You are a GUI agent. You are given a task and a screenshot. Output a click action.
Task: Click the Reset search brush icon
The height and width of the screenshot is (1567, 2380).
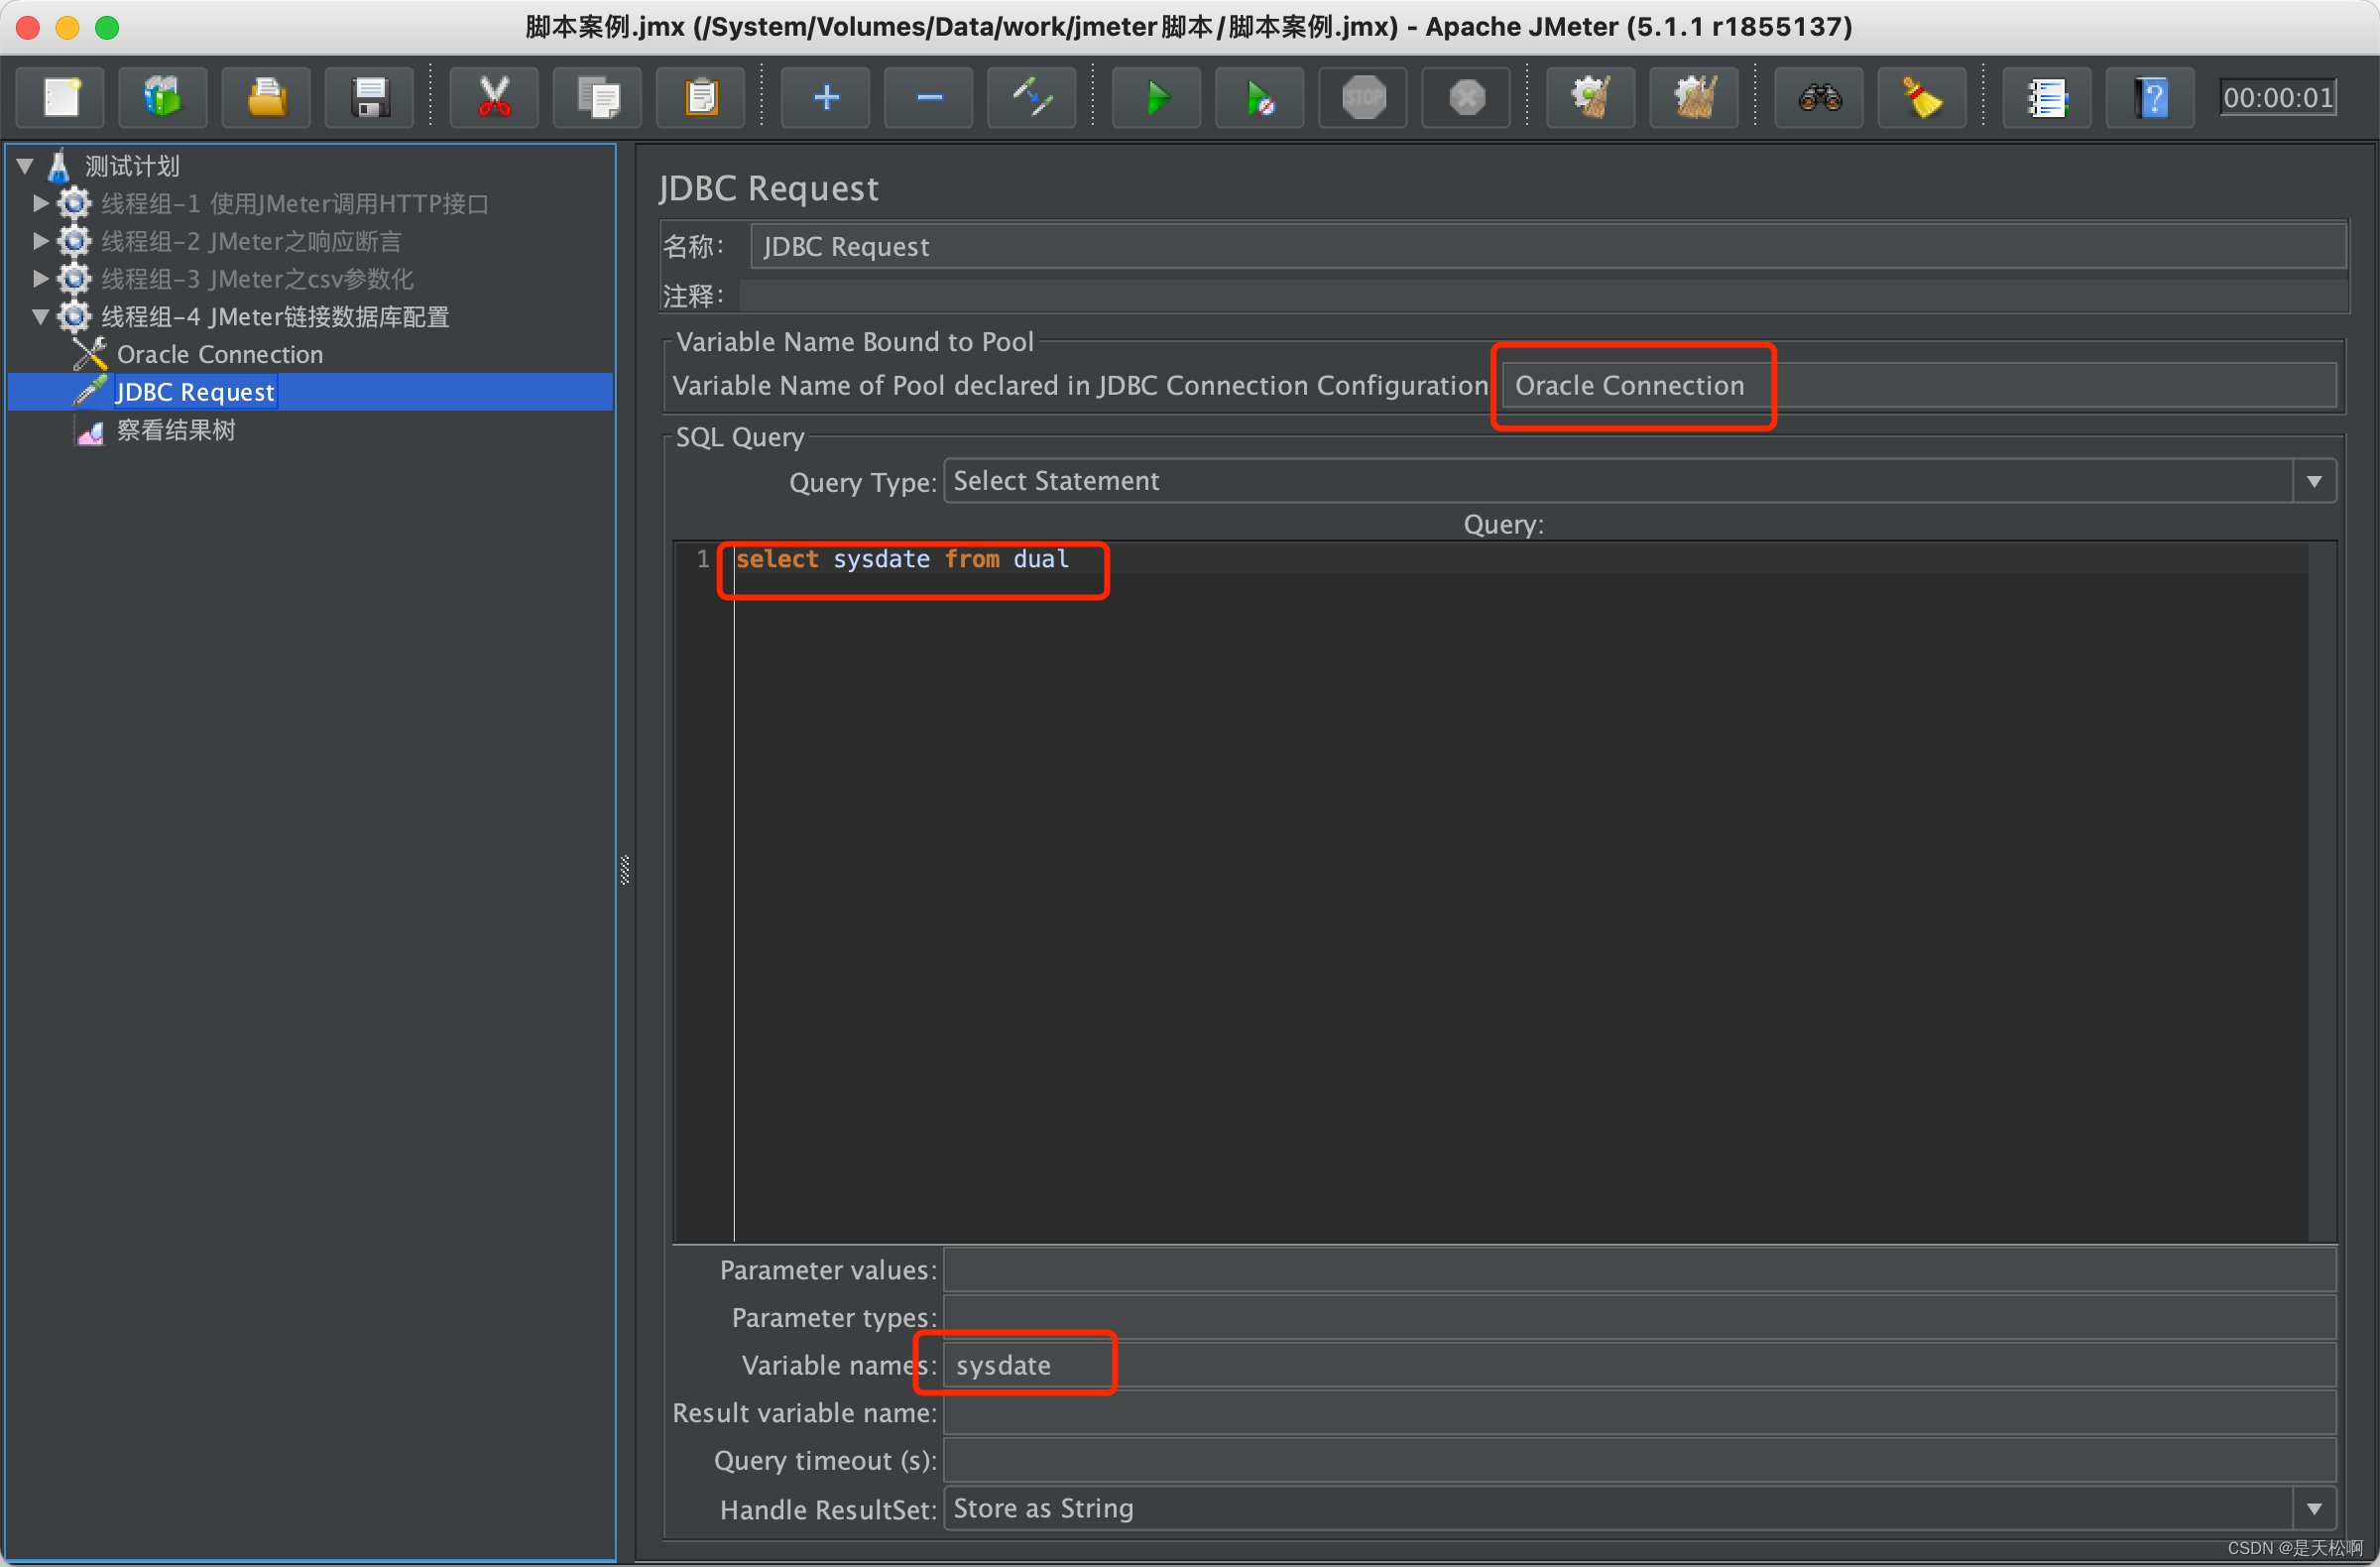tap(1921, 97)
